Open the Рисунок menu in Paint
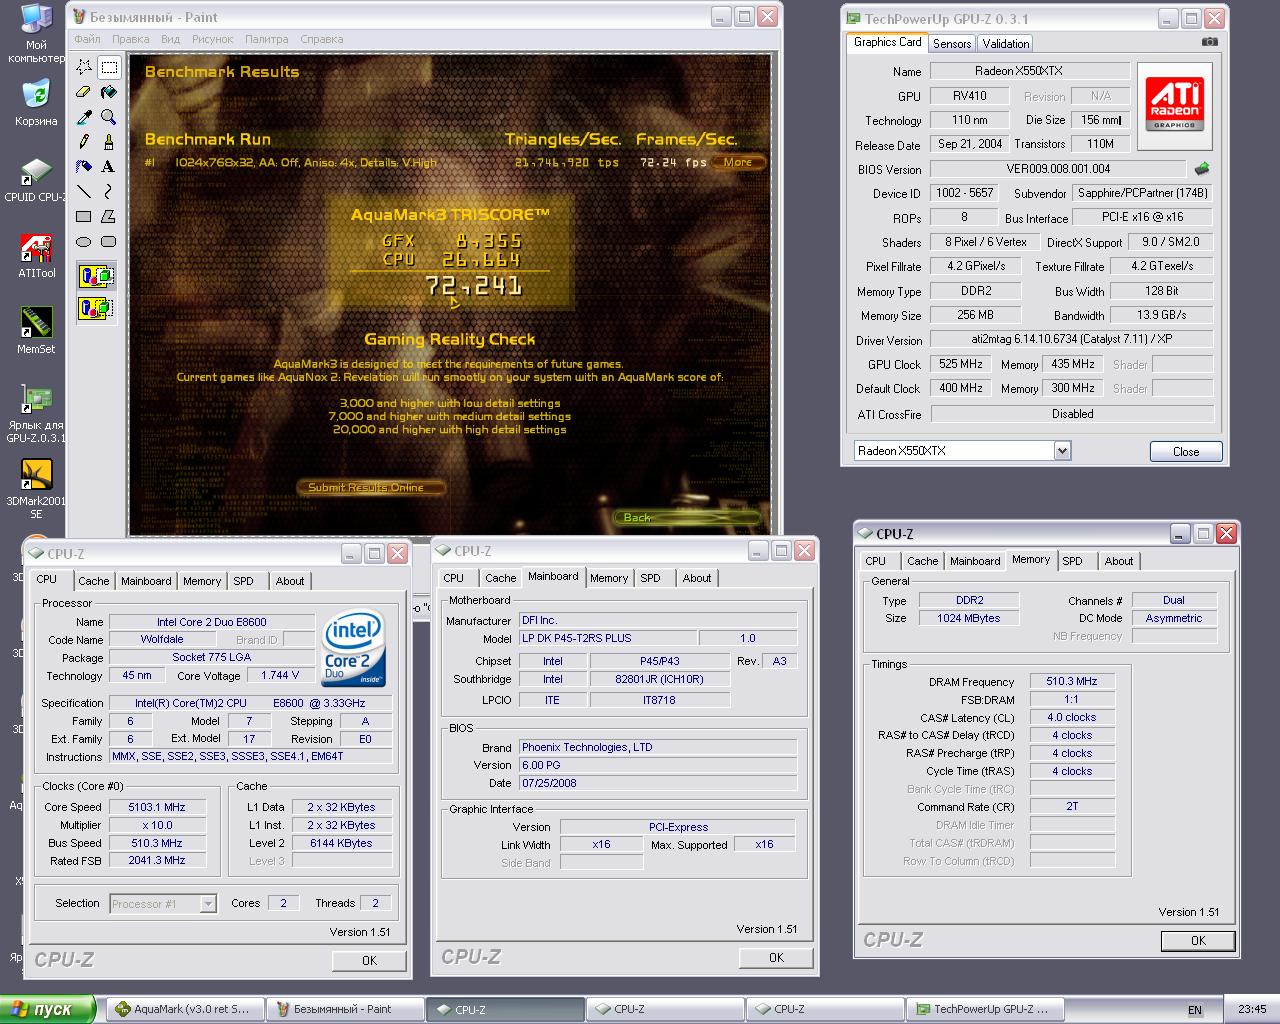The width and height of the screenshot is (1280, 1024). (212, 39)
